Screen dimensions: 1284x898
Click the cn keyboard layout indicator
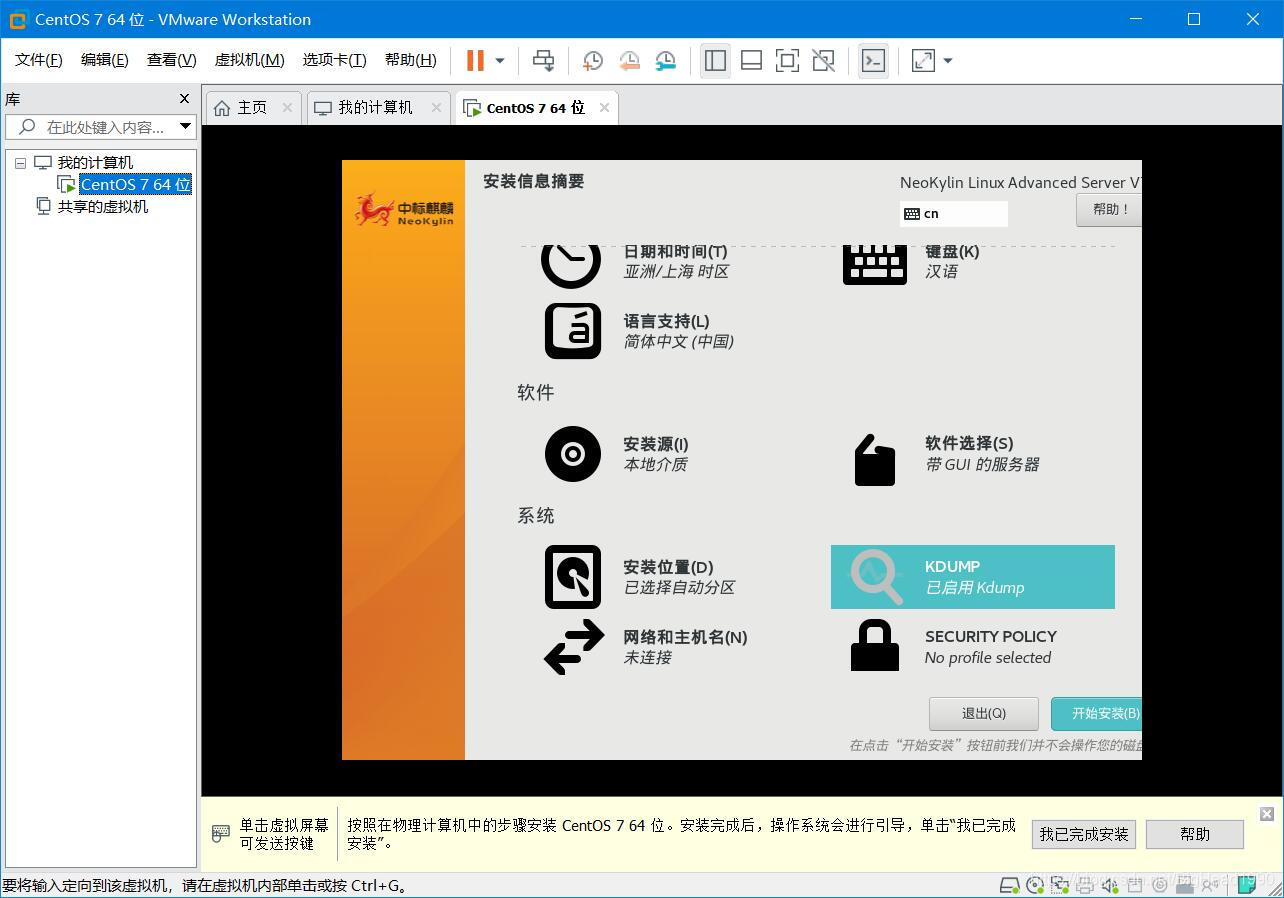[x=953, y=213]
